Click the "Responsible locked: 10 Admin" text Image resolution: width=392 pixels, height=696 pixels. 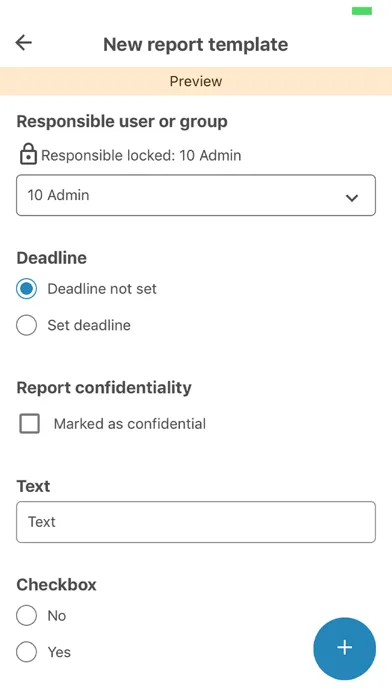pos(141,155)
